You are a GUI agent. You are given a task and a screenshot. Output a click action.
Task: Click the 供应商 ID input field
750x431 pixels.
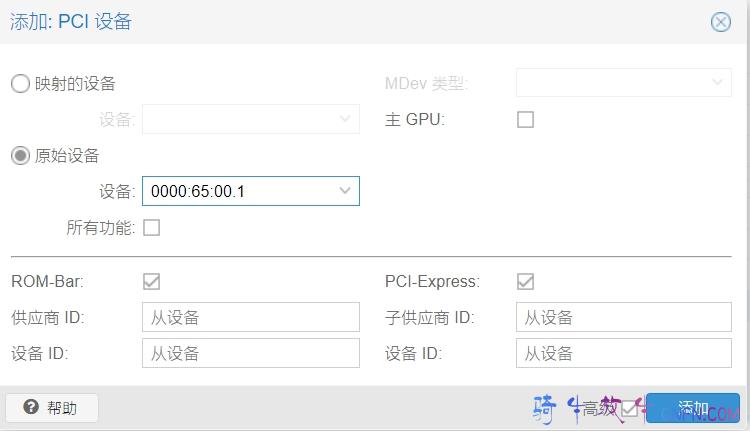point(250,318)
